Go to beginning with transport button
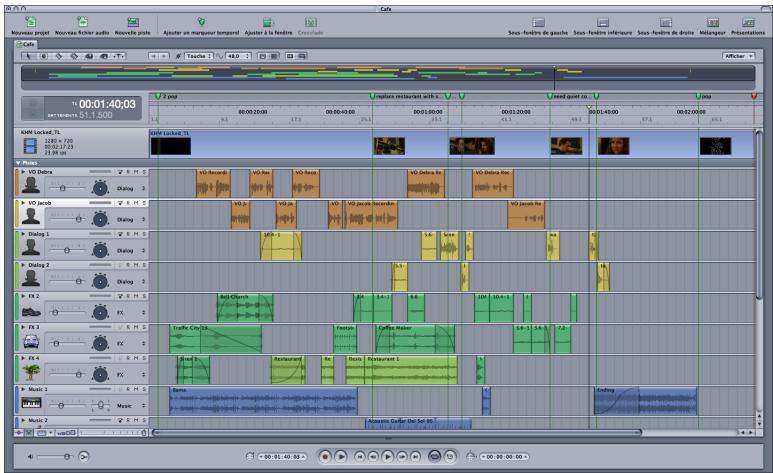The width and height of the screenshot is (773, 473). (359, 457)
